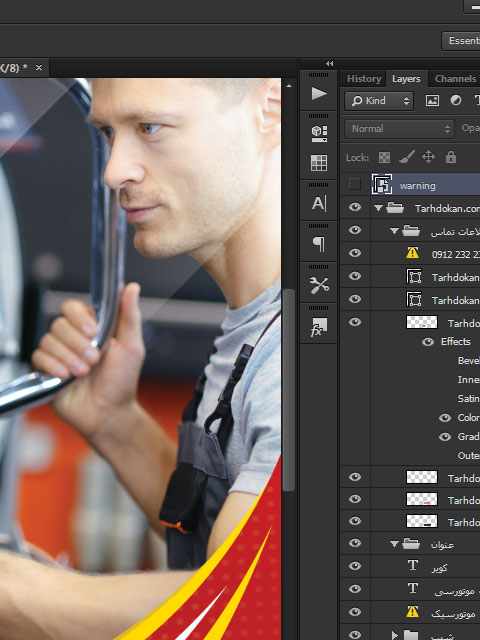The width and height of the screenshot is (480, 640).
Task: Click the canvas vertical scrollbar thumb
Action: click(x=289, y=390)
